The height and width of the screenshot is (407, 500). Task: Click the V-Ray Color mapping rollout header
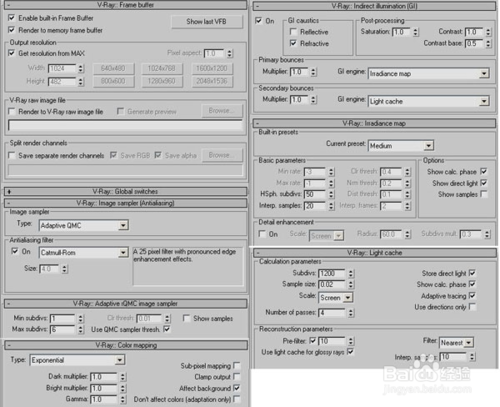[125, 345]
